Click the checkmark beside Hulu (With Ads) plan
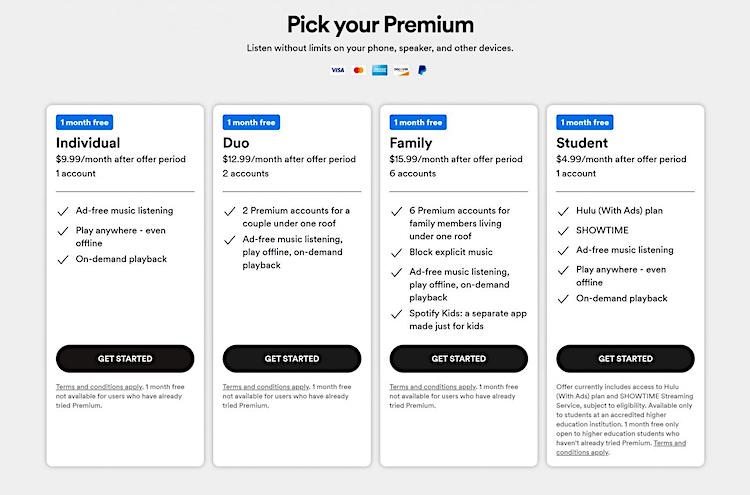Screen dimensions: 750x495 [x=563, y=211]
